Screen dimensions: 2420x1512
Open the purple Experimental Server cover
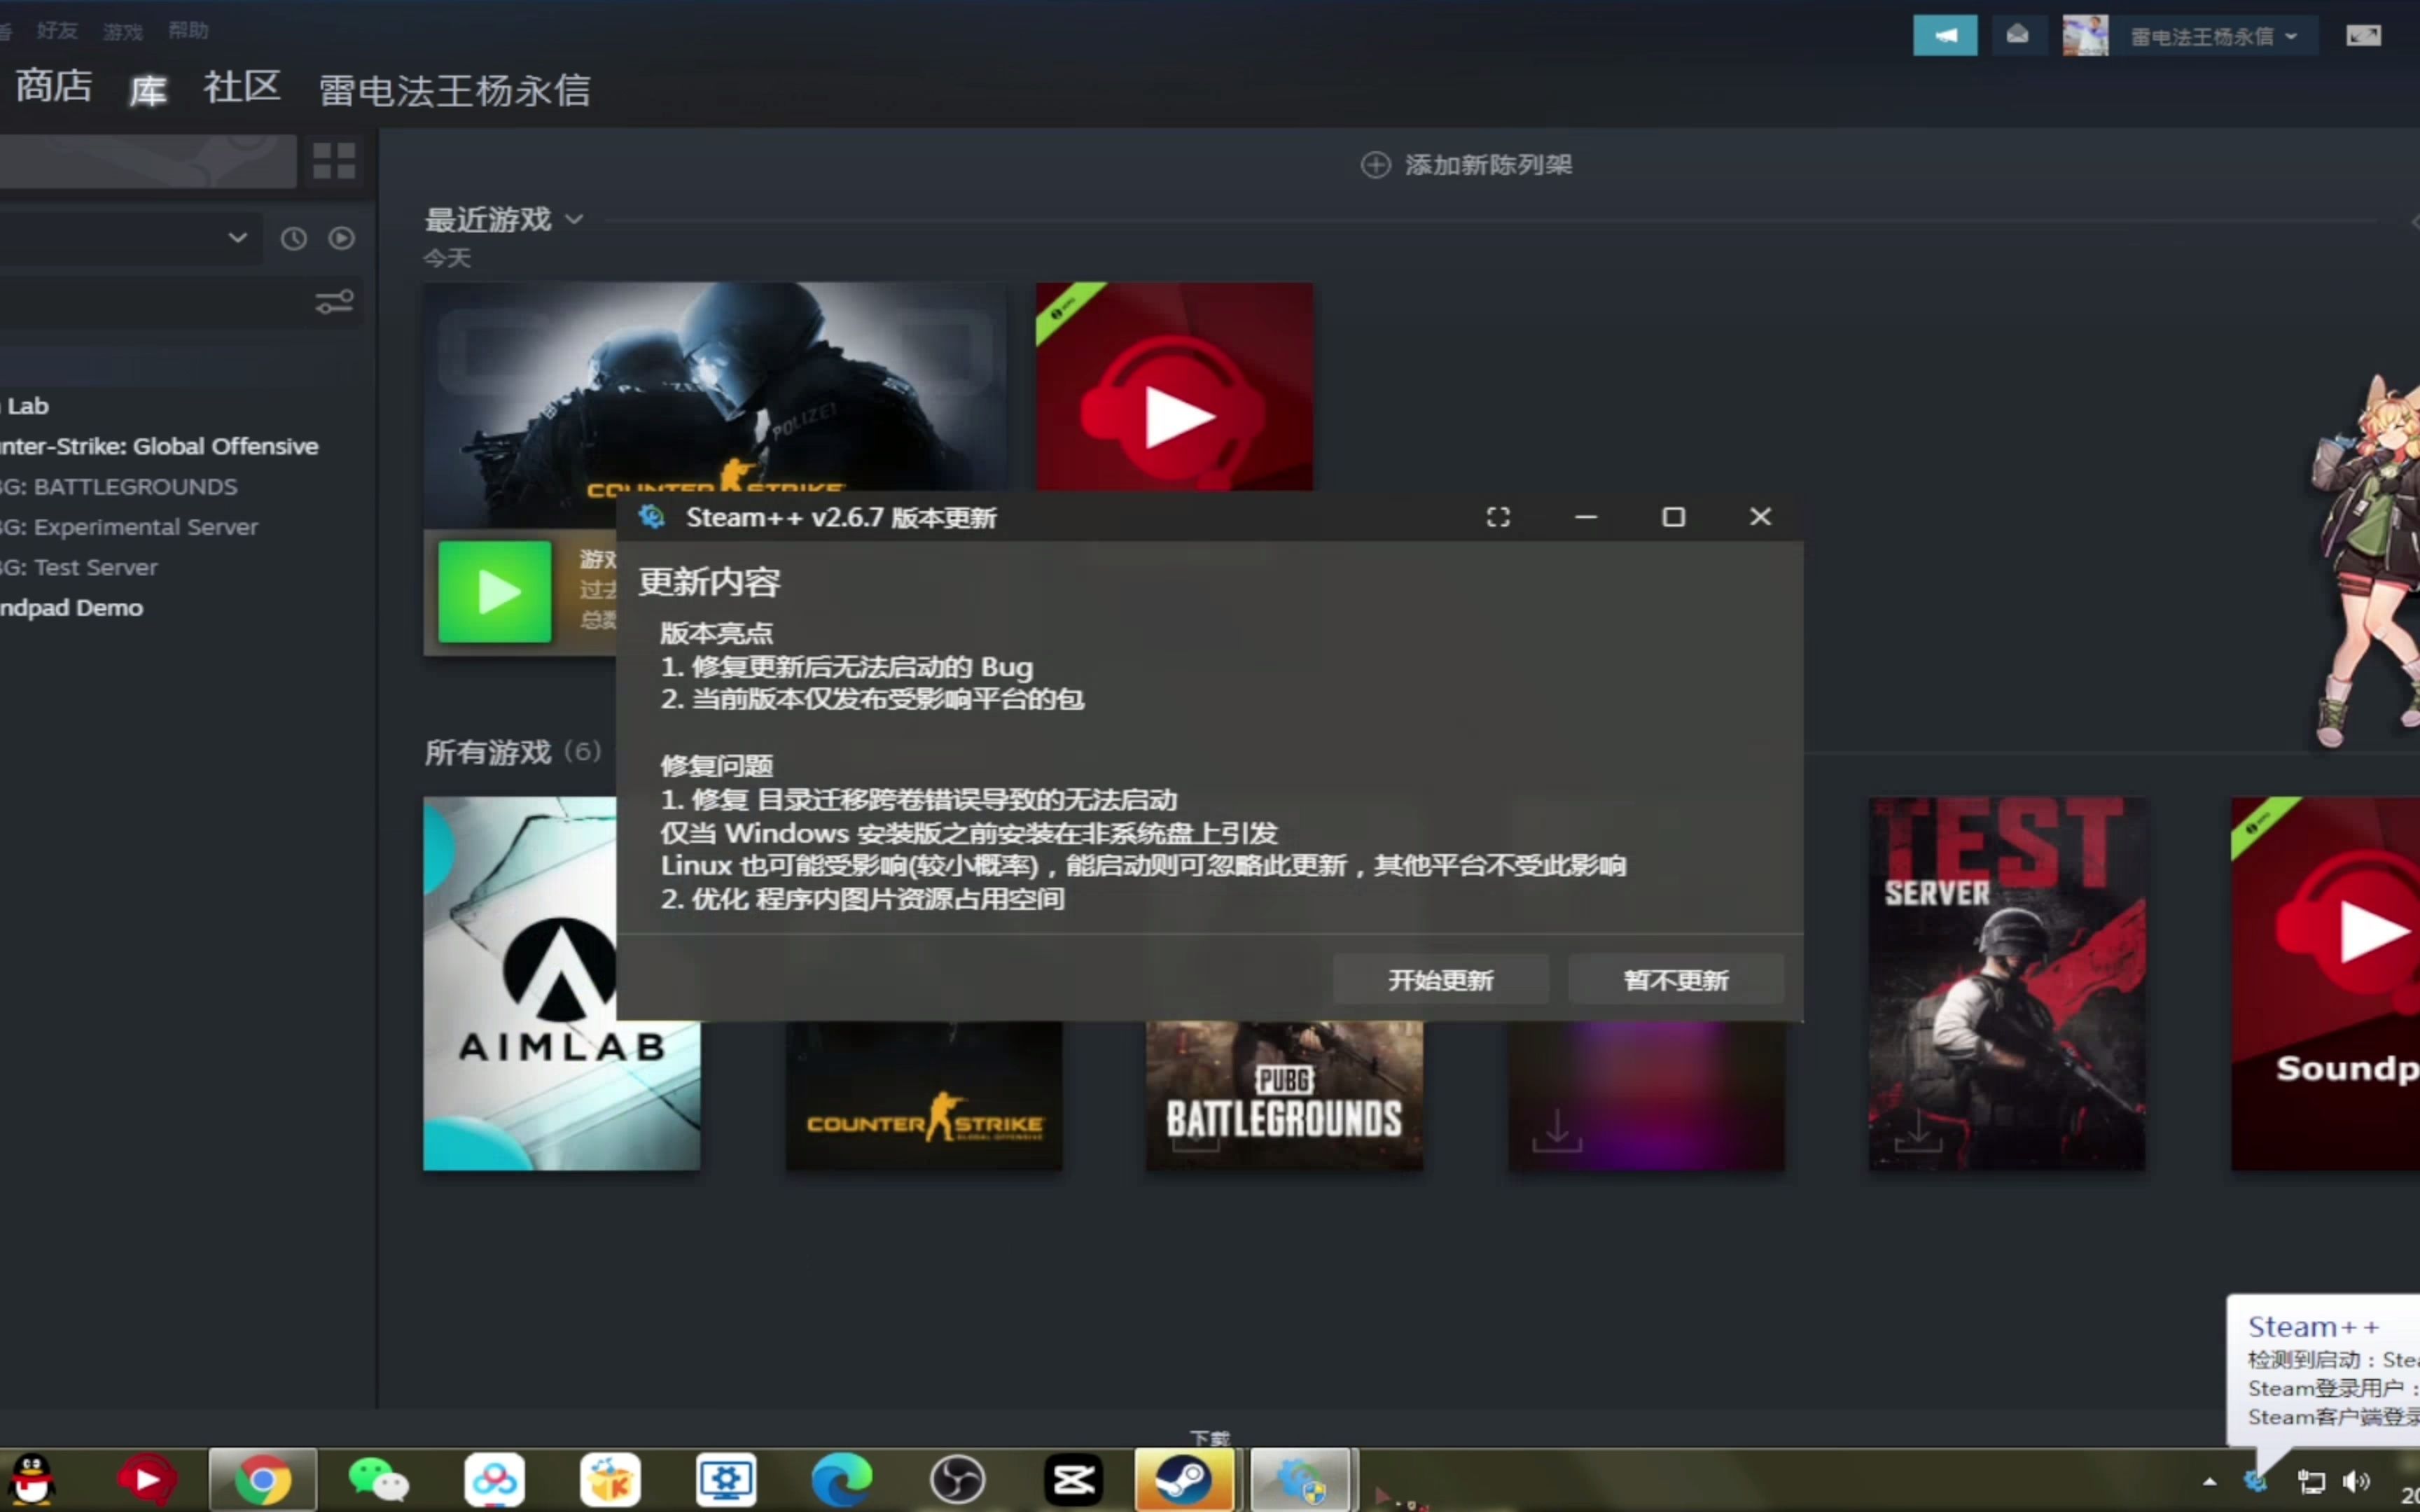[x=1646, y=1095]
